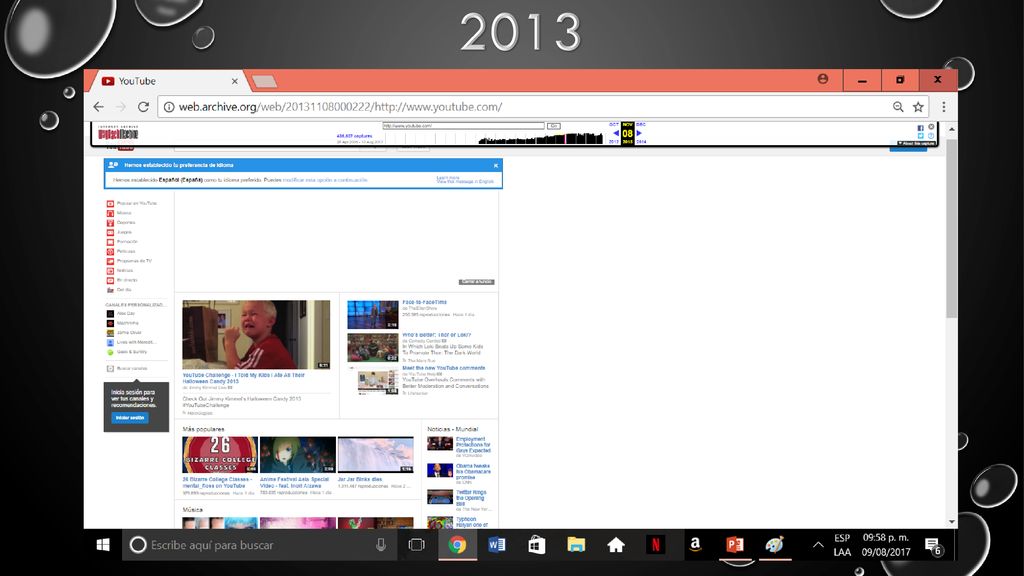1024x576 pixels.
Task: Dismiss the language preference banner
Action: 496,165
